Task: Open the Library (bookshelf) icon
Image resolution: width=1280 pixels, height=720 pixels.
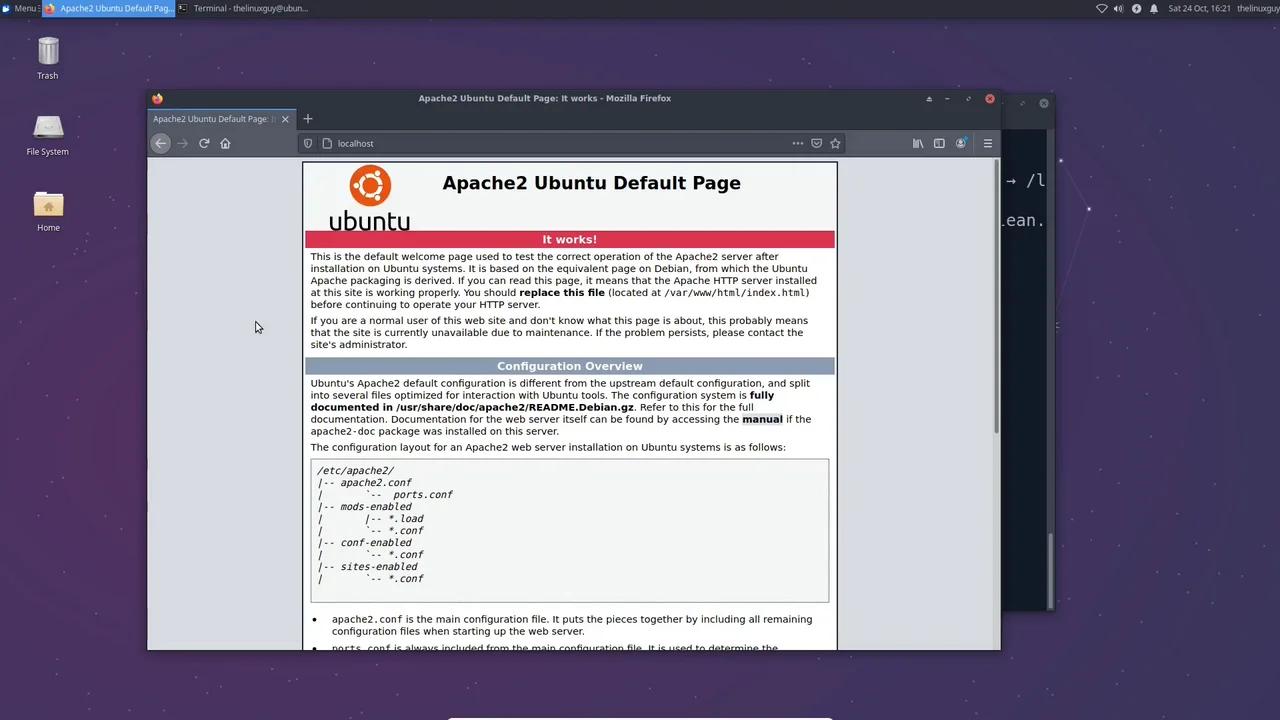Action: (917, 143)
